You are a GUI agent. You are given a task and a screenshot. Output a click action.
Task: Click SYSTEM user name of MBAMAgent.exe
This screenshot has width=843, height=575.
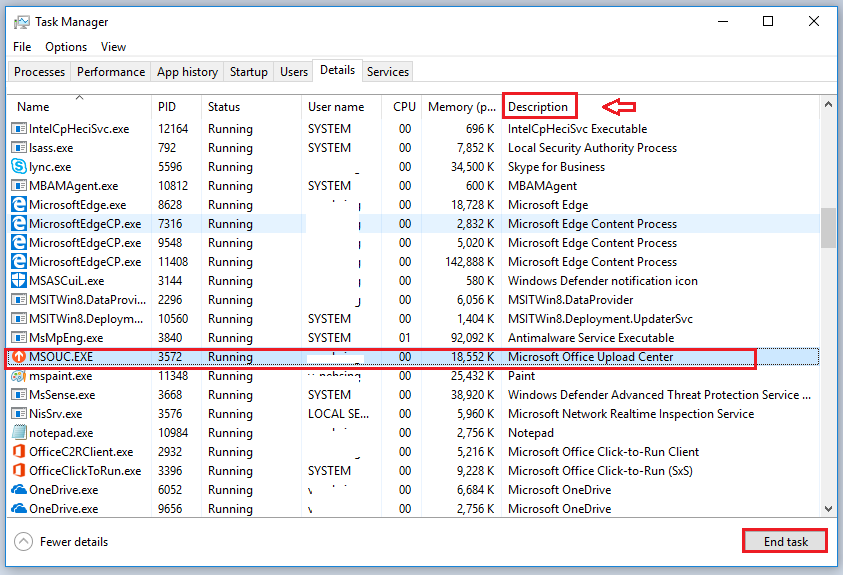(x=329, y=186)
